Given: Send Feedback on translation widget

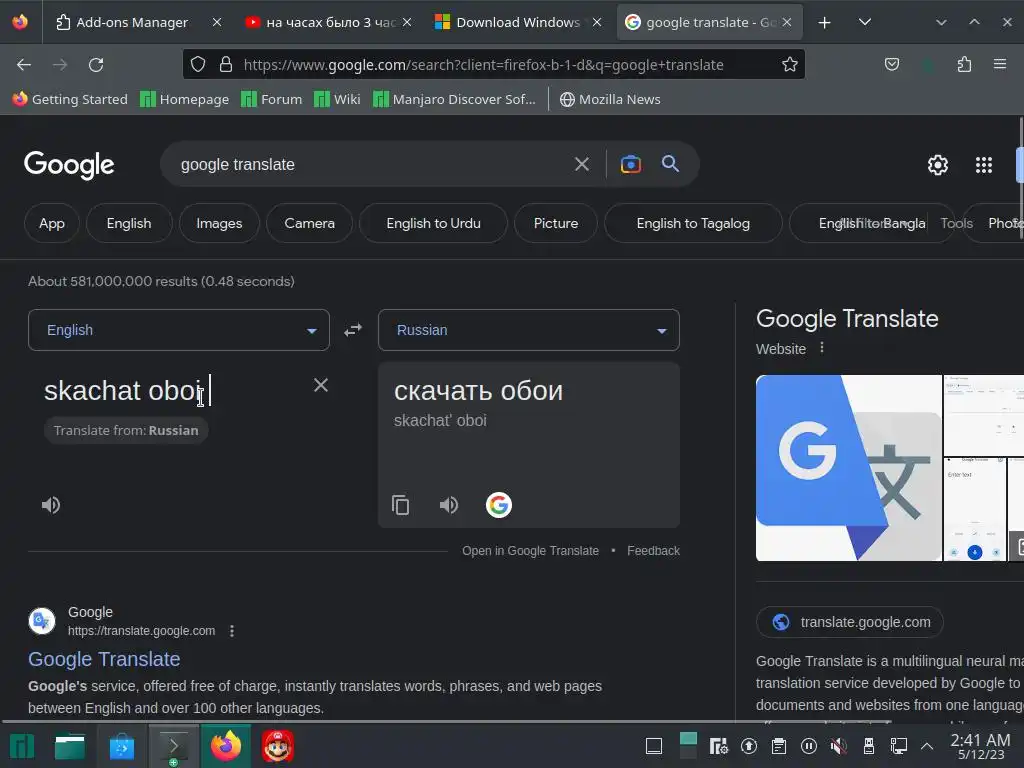Looking at the screenshot, I should click(x=653, y=551).
